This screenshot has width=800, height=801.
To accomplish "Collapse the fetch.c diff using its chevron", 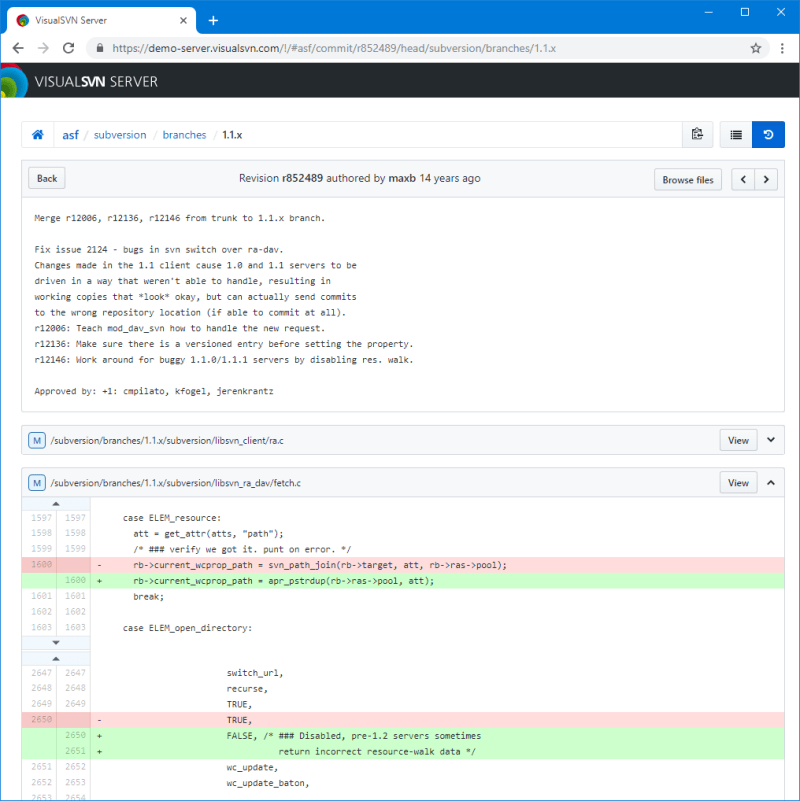I will pyautogui.click(x=770, y=482).
